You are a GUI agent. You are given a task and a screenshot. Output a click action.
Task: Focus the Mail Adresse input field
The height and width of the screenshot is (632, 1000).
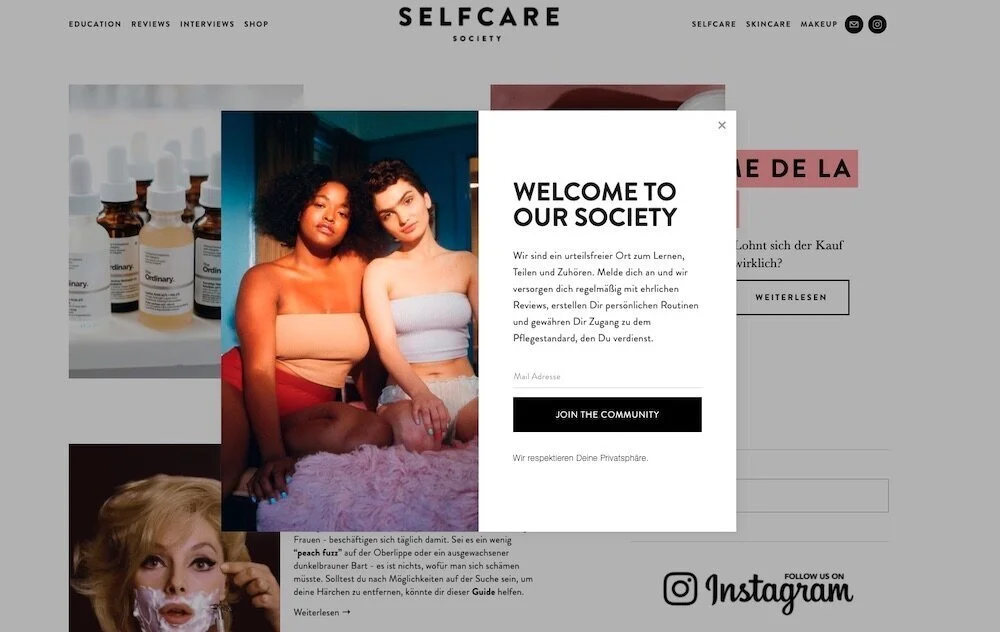point(607,377)
